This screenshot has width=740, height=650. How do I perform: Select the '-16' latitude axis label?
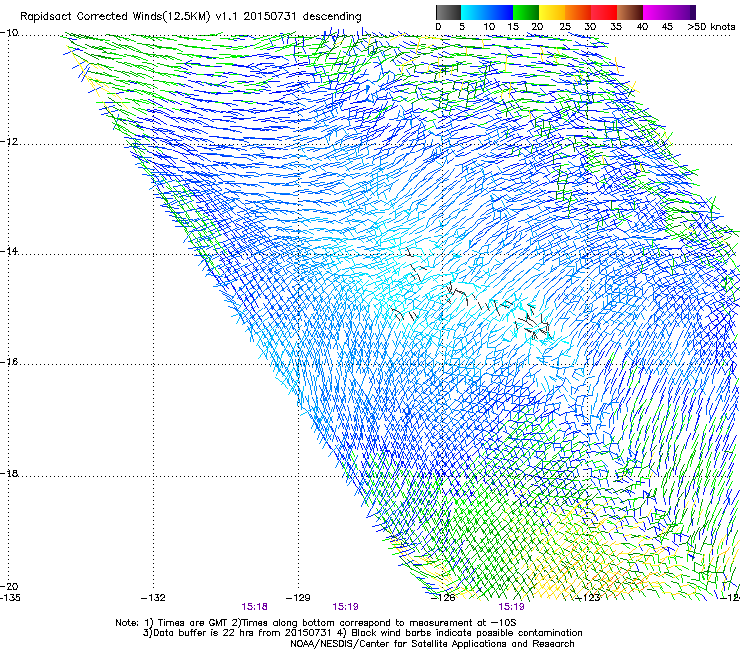coord(9,362)
